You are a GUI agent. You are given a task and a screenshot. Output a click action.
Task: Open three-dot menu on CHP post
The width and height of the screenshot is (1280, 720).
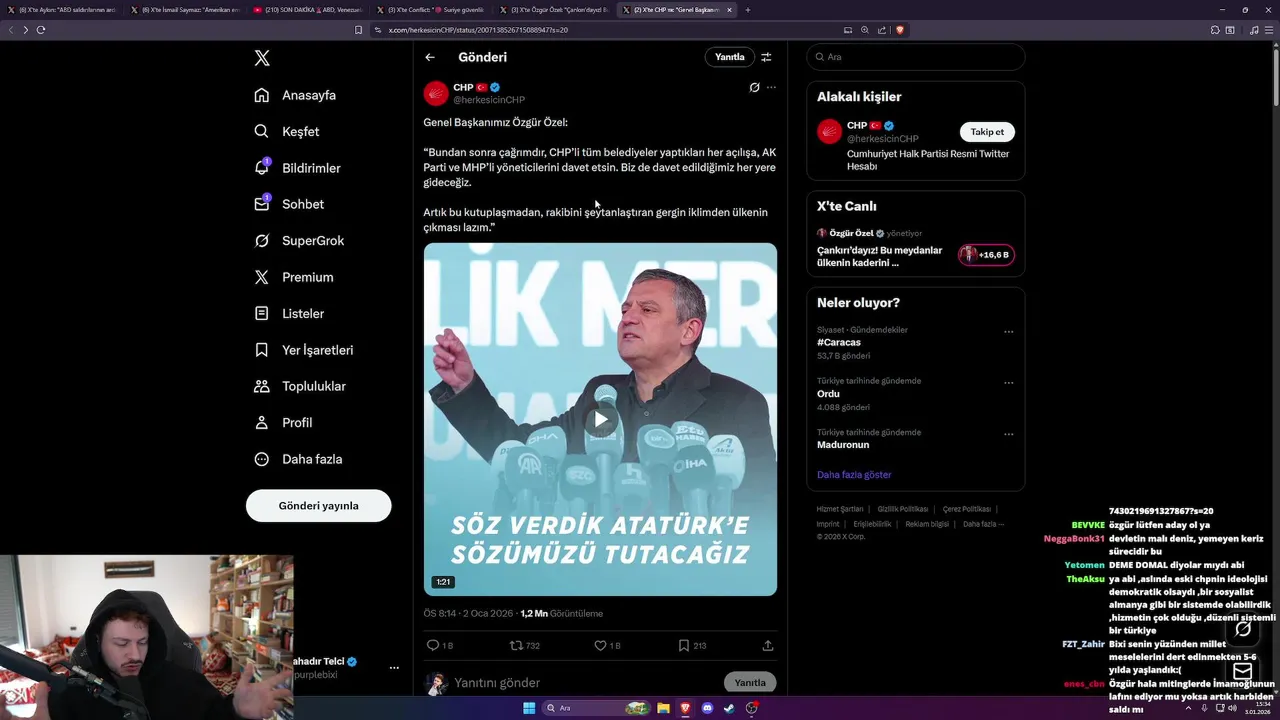(771, 87)
